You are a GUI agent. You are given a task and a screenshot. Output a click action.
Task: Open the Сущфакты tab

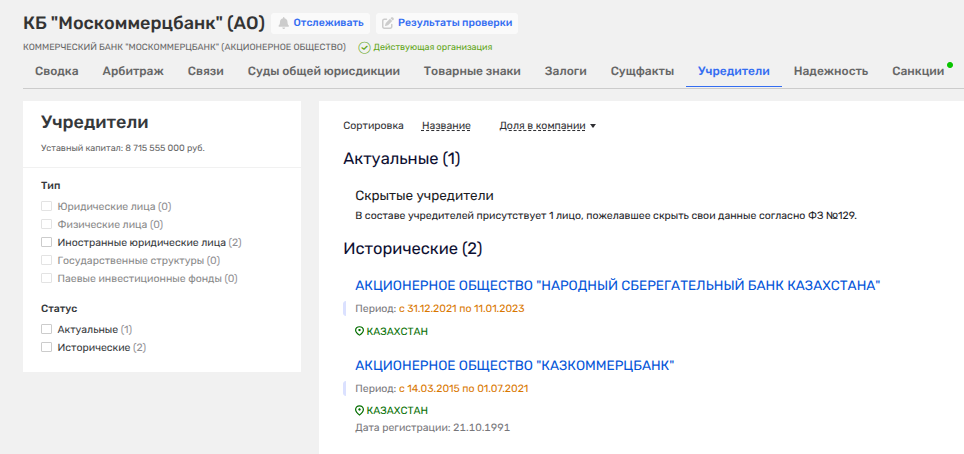[642, 71]
